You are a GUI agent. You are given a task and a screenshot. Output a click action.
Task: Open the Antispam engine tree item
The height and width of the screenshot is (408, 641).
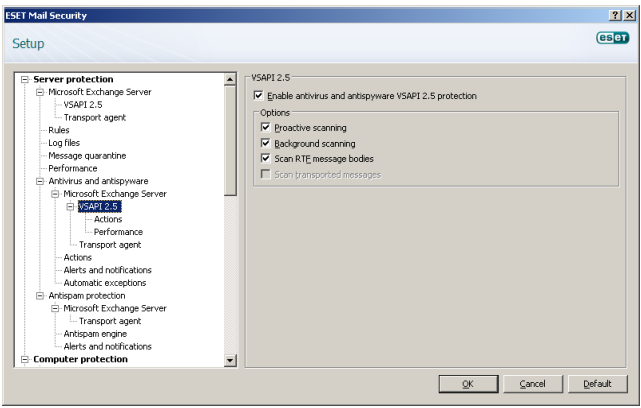pyautogui.click(x=95, y=334)
